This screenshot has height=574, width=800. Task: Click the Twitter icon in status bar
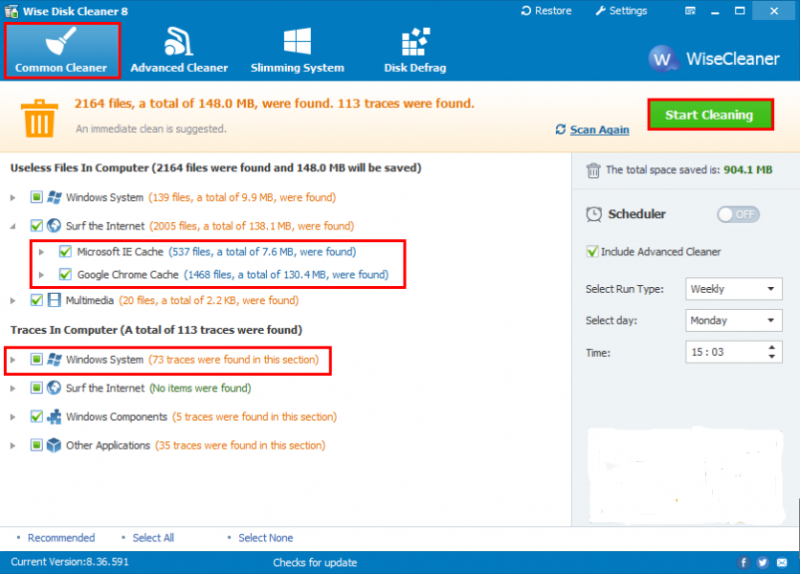coord(763,562)
